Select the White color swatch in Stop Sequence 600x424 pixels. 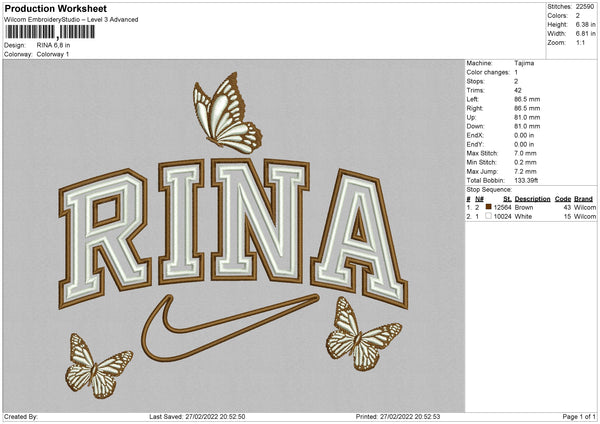(488, 216)
